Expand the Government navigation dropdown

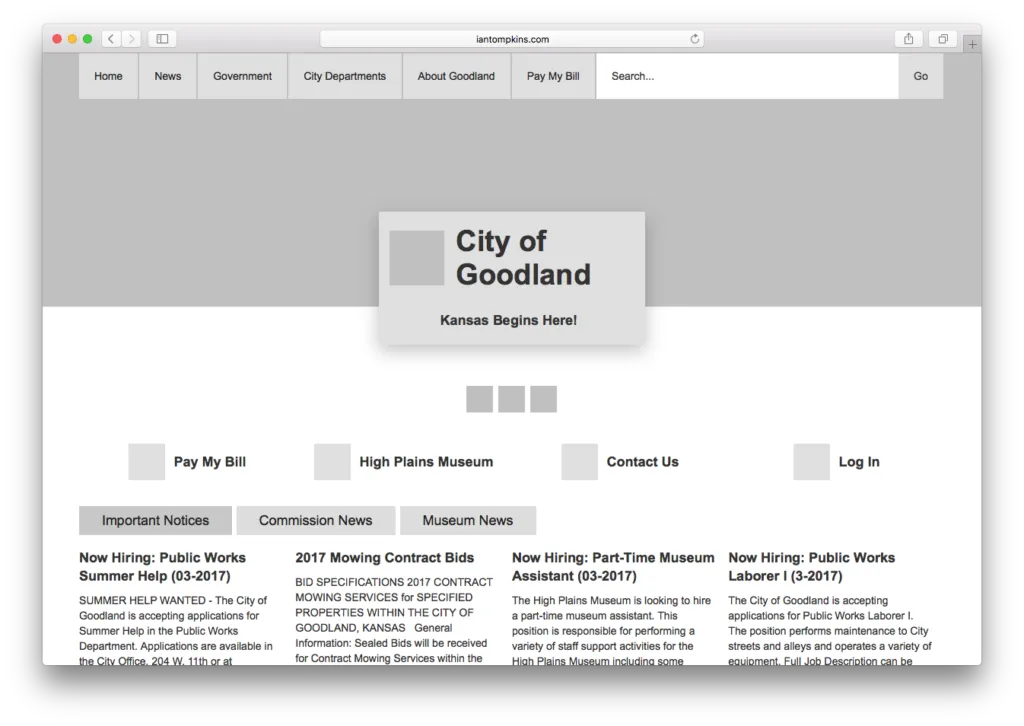point(241,75)
